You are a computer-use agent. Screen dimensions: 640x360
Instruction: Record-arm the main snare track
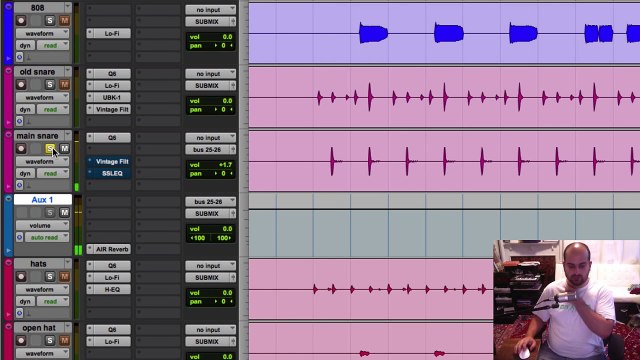[x=21, y=149]
